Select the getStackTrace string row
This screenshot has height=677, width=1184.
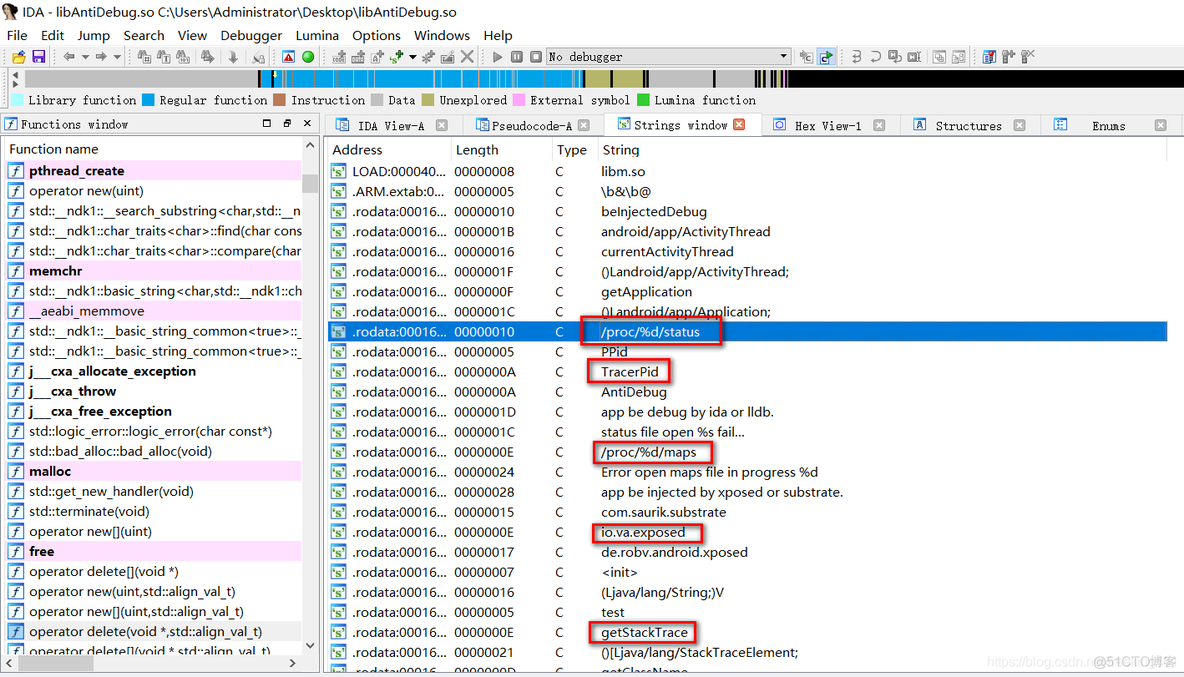[748, 632]
